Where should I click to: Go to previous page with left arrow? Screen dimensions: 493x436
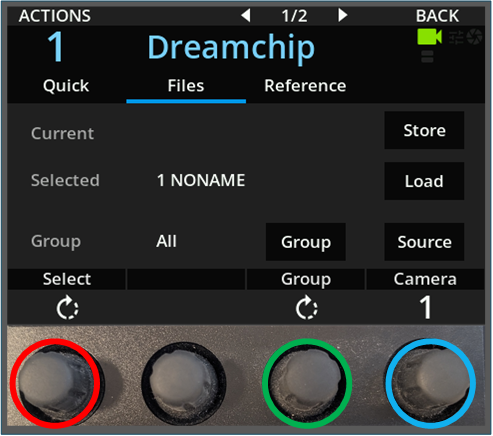pyautogui.click(x=246, y=15)
